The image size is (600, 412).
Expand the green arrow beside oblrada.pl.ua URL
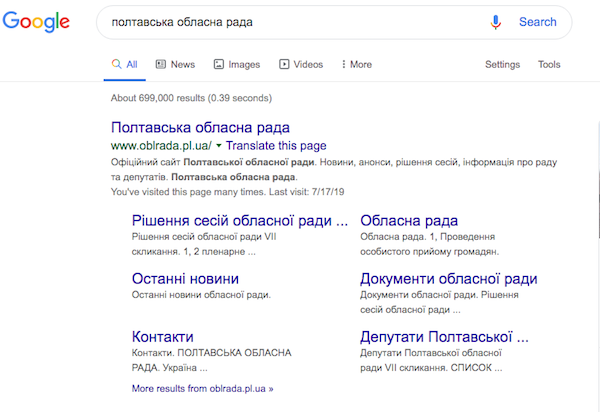click(218, 146)
